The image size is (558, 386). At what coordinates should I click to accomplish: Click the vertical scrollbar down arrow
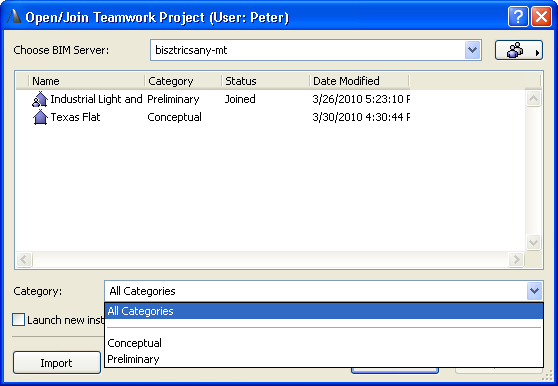point(533,243)
